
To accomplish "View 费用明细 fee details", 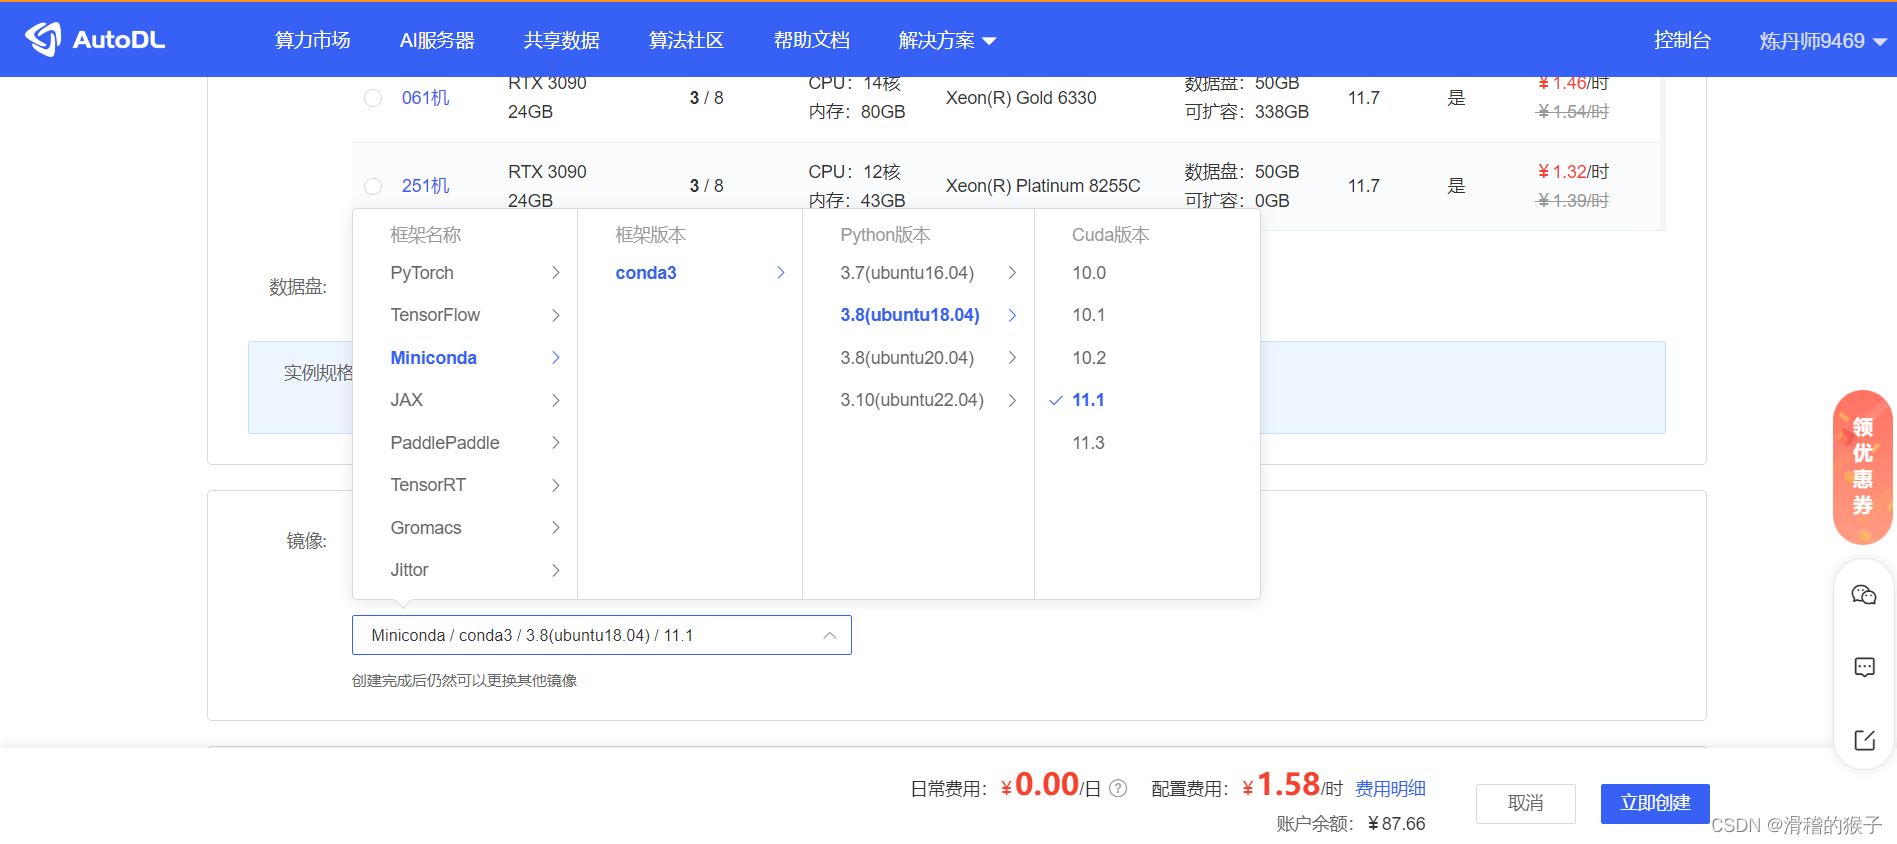I will pos(1390,788).
